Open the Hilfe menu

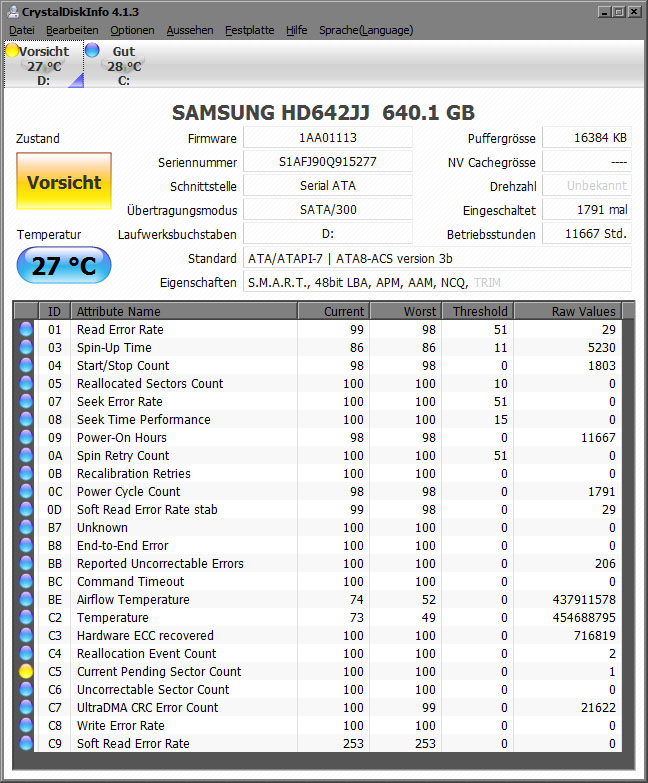tap(297, 30)
